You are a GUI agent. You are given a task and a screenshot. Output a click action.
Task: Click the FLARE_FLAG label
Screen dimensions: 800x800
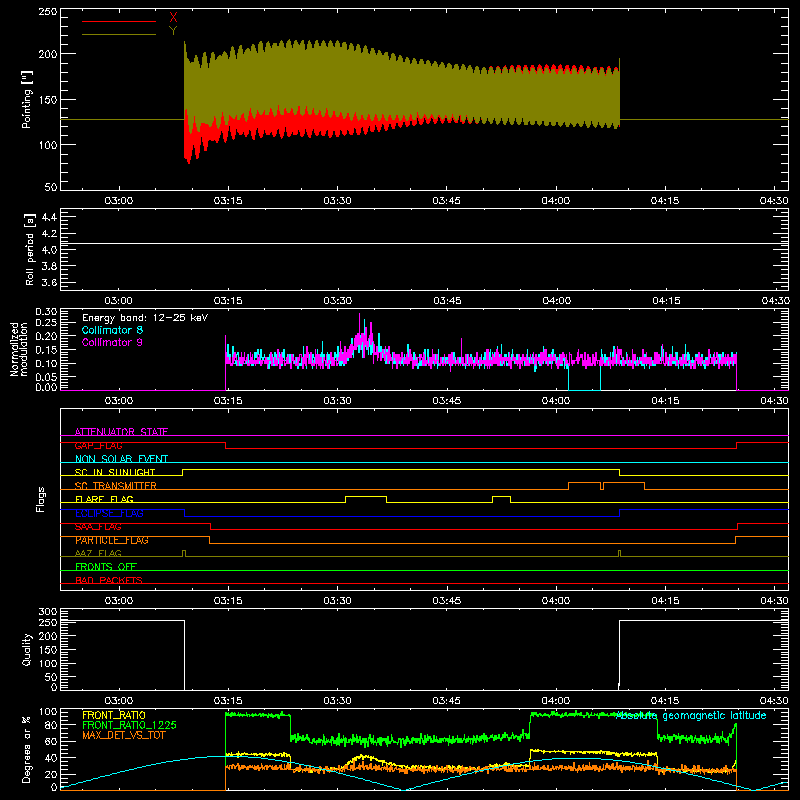(x=104, y=499)
